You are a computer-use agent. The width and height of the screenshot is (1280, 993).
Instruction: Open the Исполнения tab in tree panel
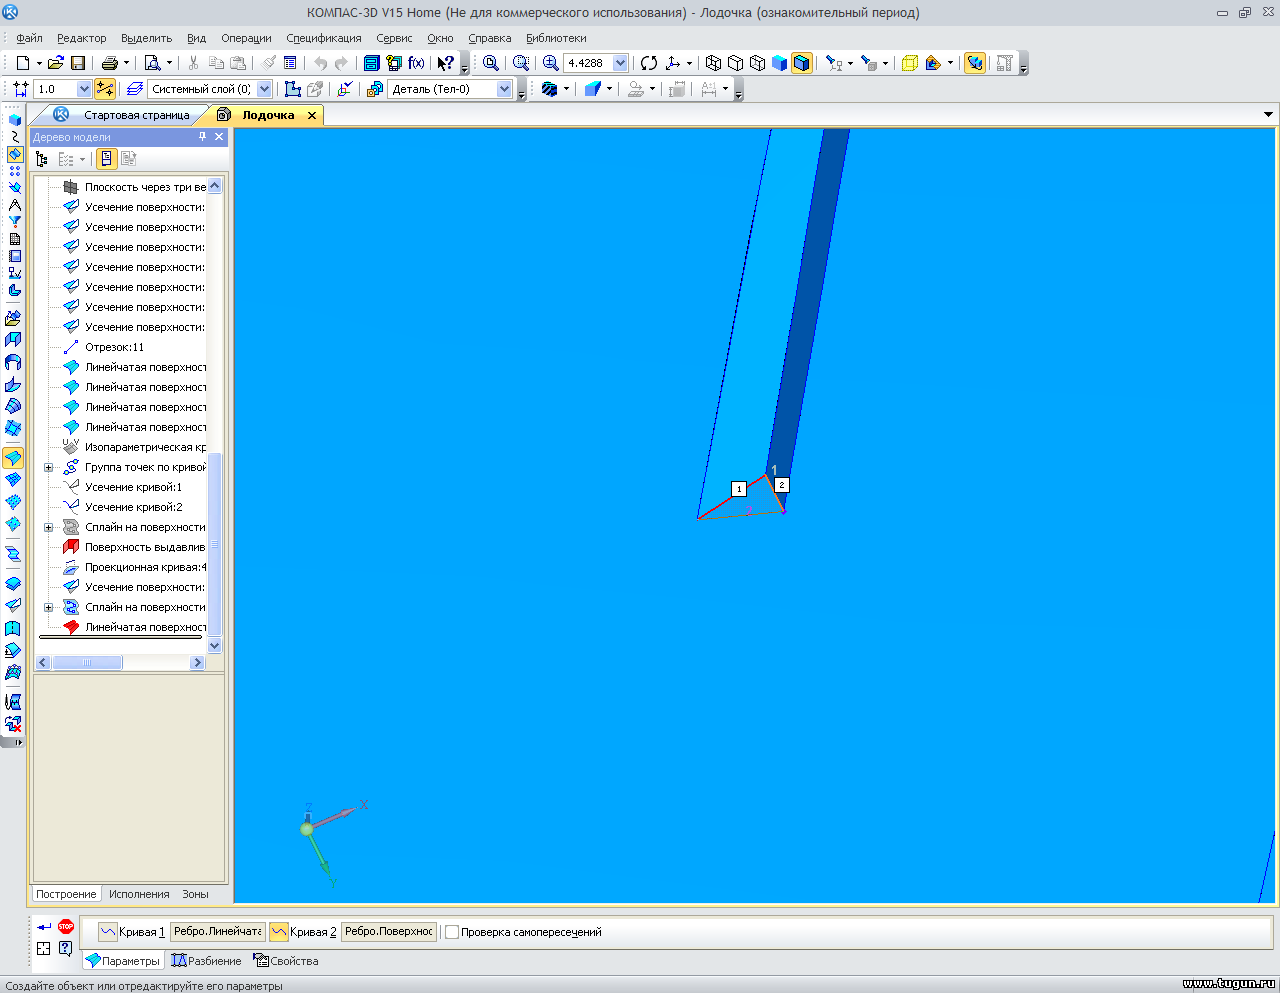[139, 894]
